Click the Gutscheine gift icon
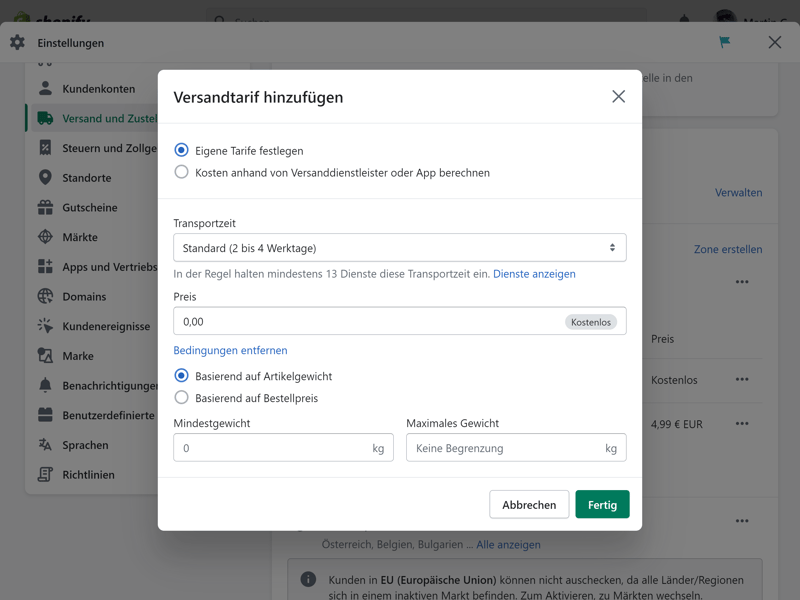This screenshot has height=600, width=800. point(45,207)
